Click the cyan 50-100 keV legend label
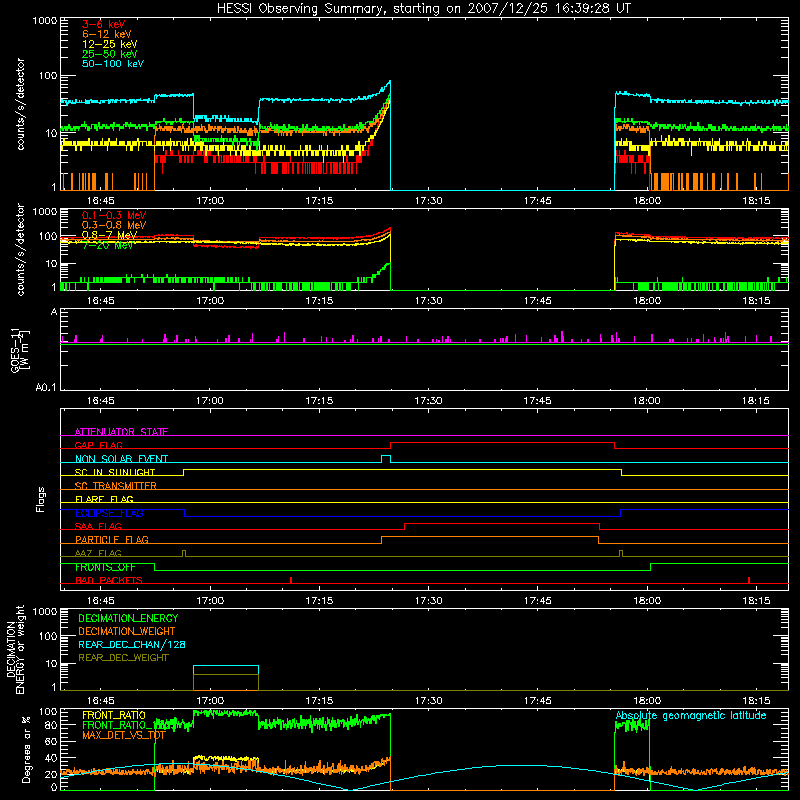 (113, 64)
